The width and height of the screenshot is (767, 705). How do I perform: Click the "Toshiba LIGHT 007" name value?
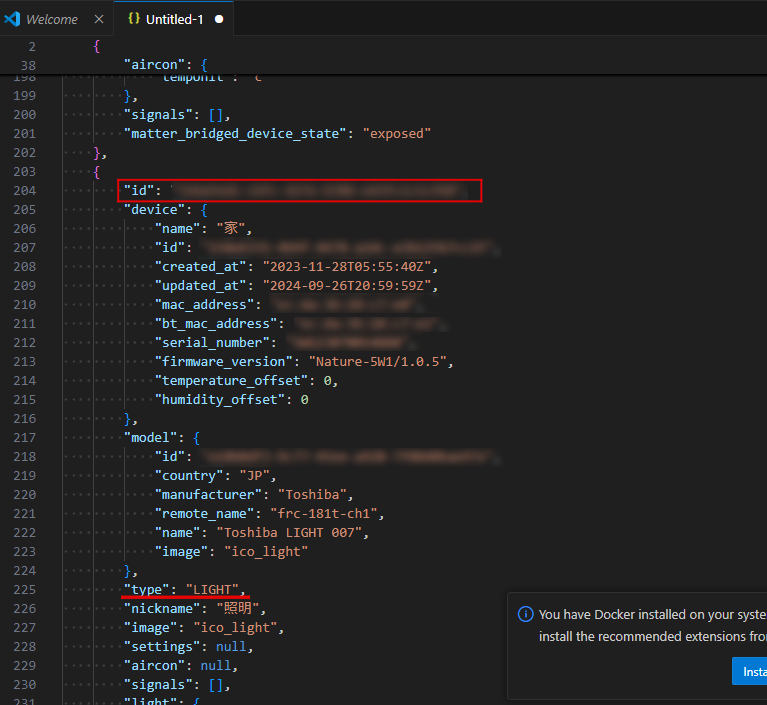289,533
